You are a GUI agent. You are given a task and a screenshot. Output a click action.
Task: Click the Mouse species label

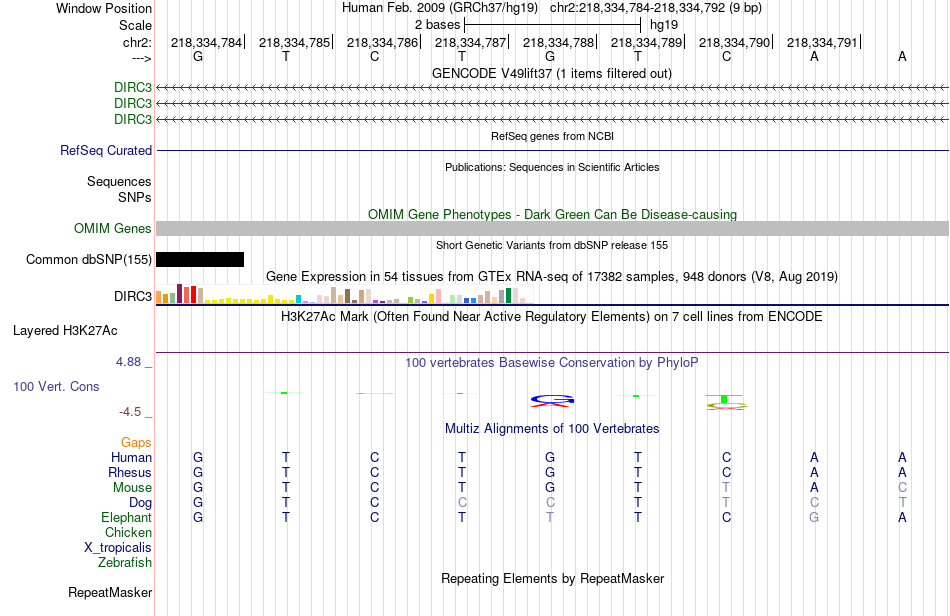coord(132,488)
